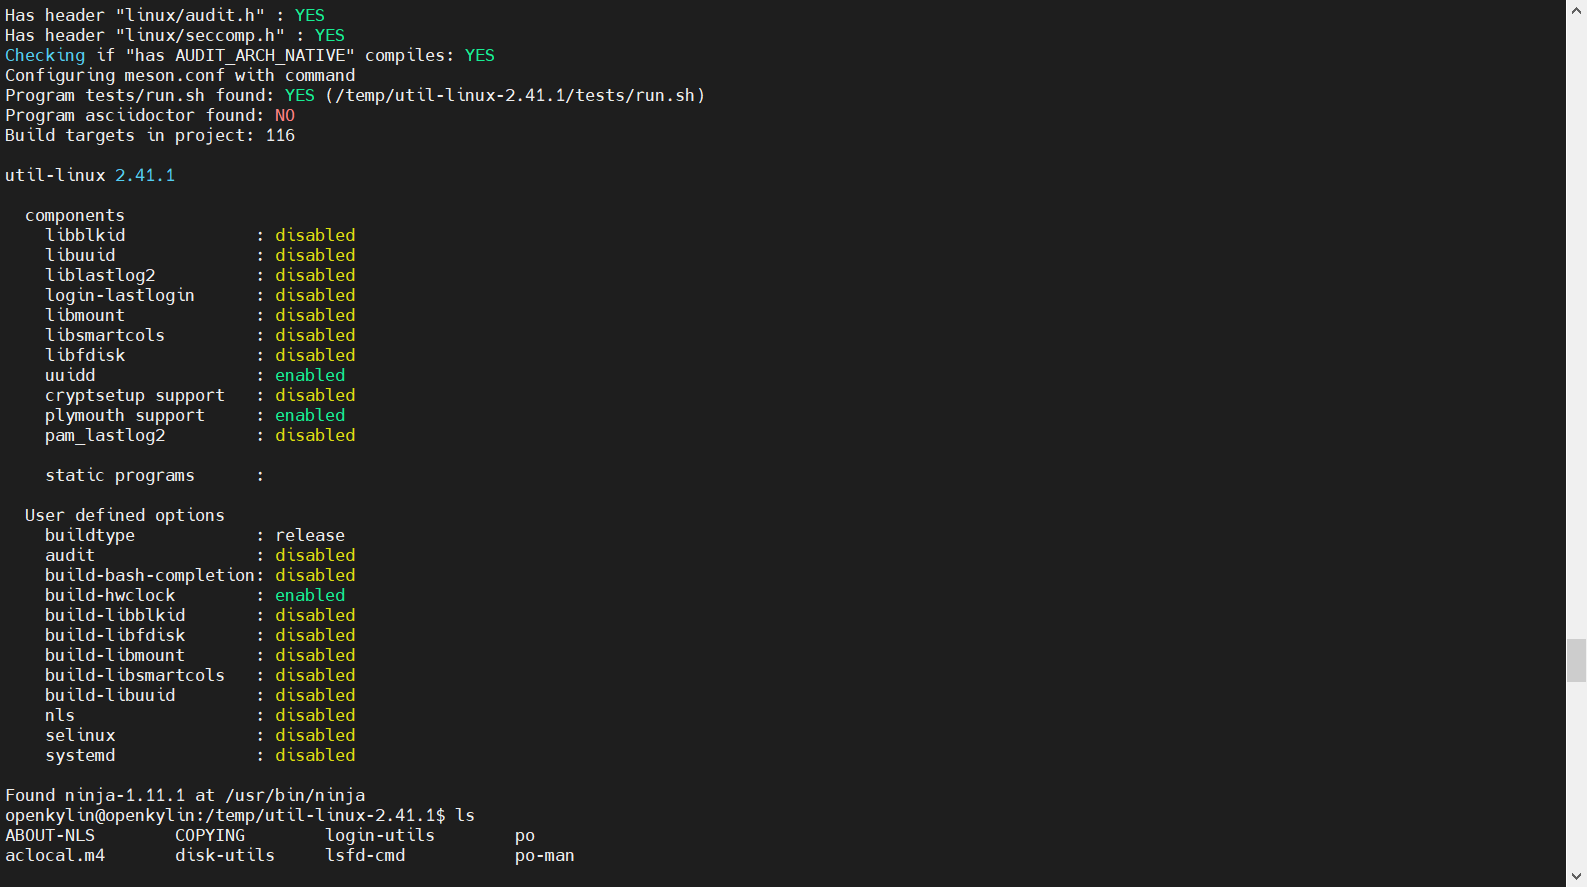Click the 'liblastlog2' component row
1587x887 pixels.
[x=200, y=275]
